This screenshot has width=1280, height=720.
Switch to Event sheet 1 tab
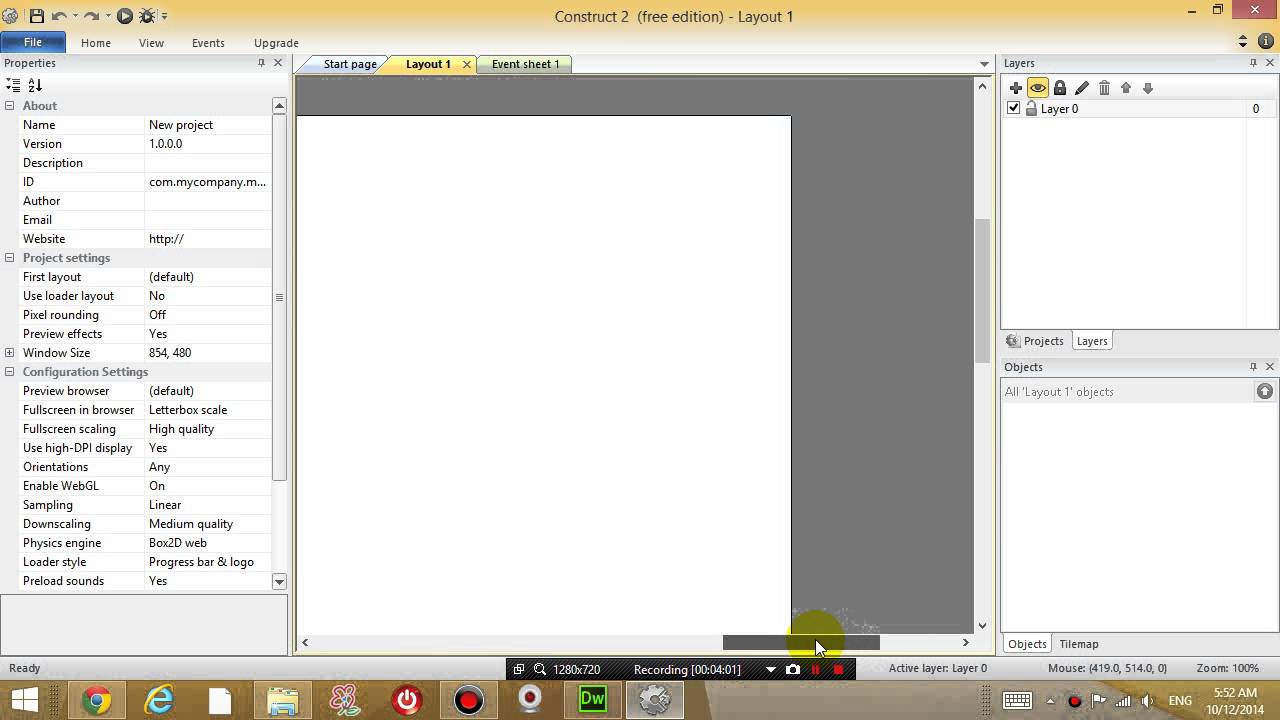(525, 64)
